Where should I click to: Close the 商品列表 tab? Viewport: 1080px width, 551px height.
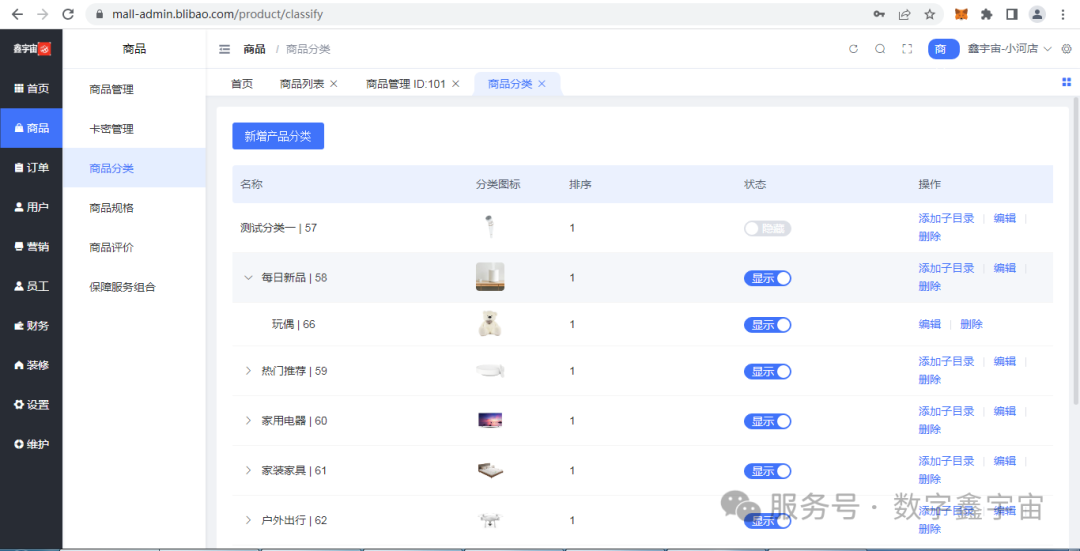pyautogui.click(x=334, y=84)
